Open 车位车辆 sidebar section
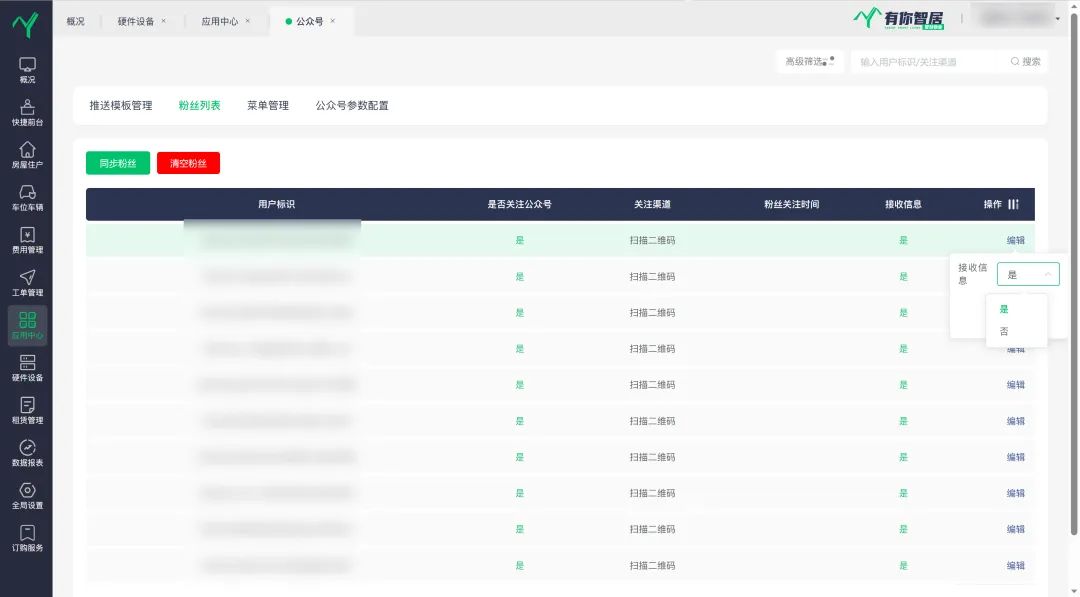The width and height of the screenshot is (1080, 597). tap(27, 197)
